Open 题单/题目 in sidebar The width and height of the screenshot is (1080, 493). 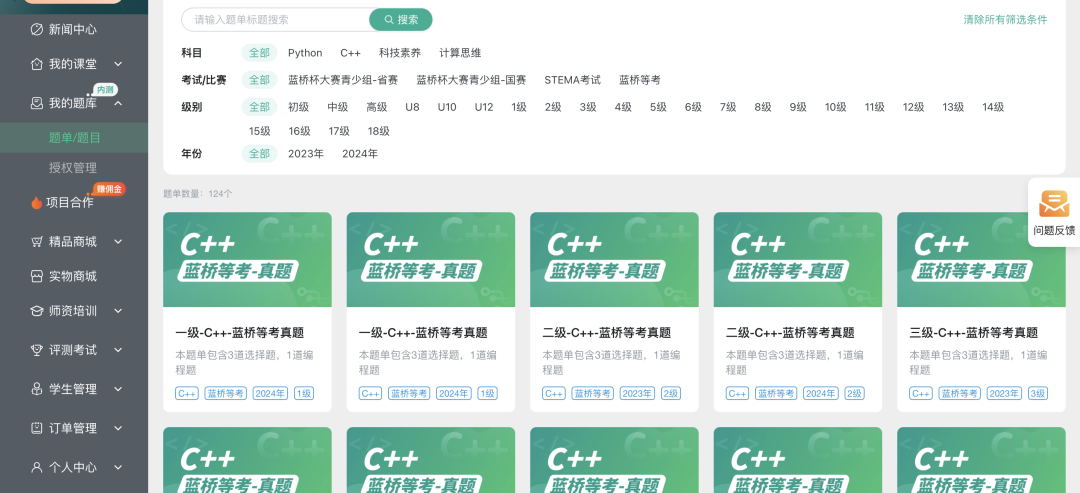[74, 138]
